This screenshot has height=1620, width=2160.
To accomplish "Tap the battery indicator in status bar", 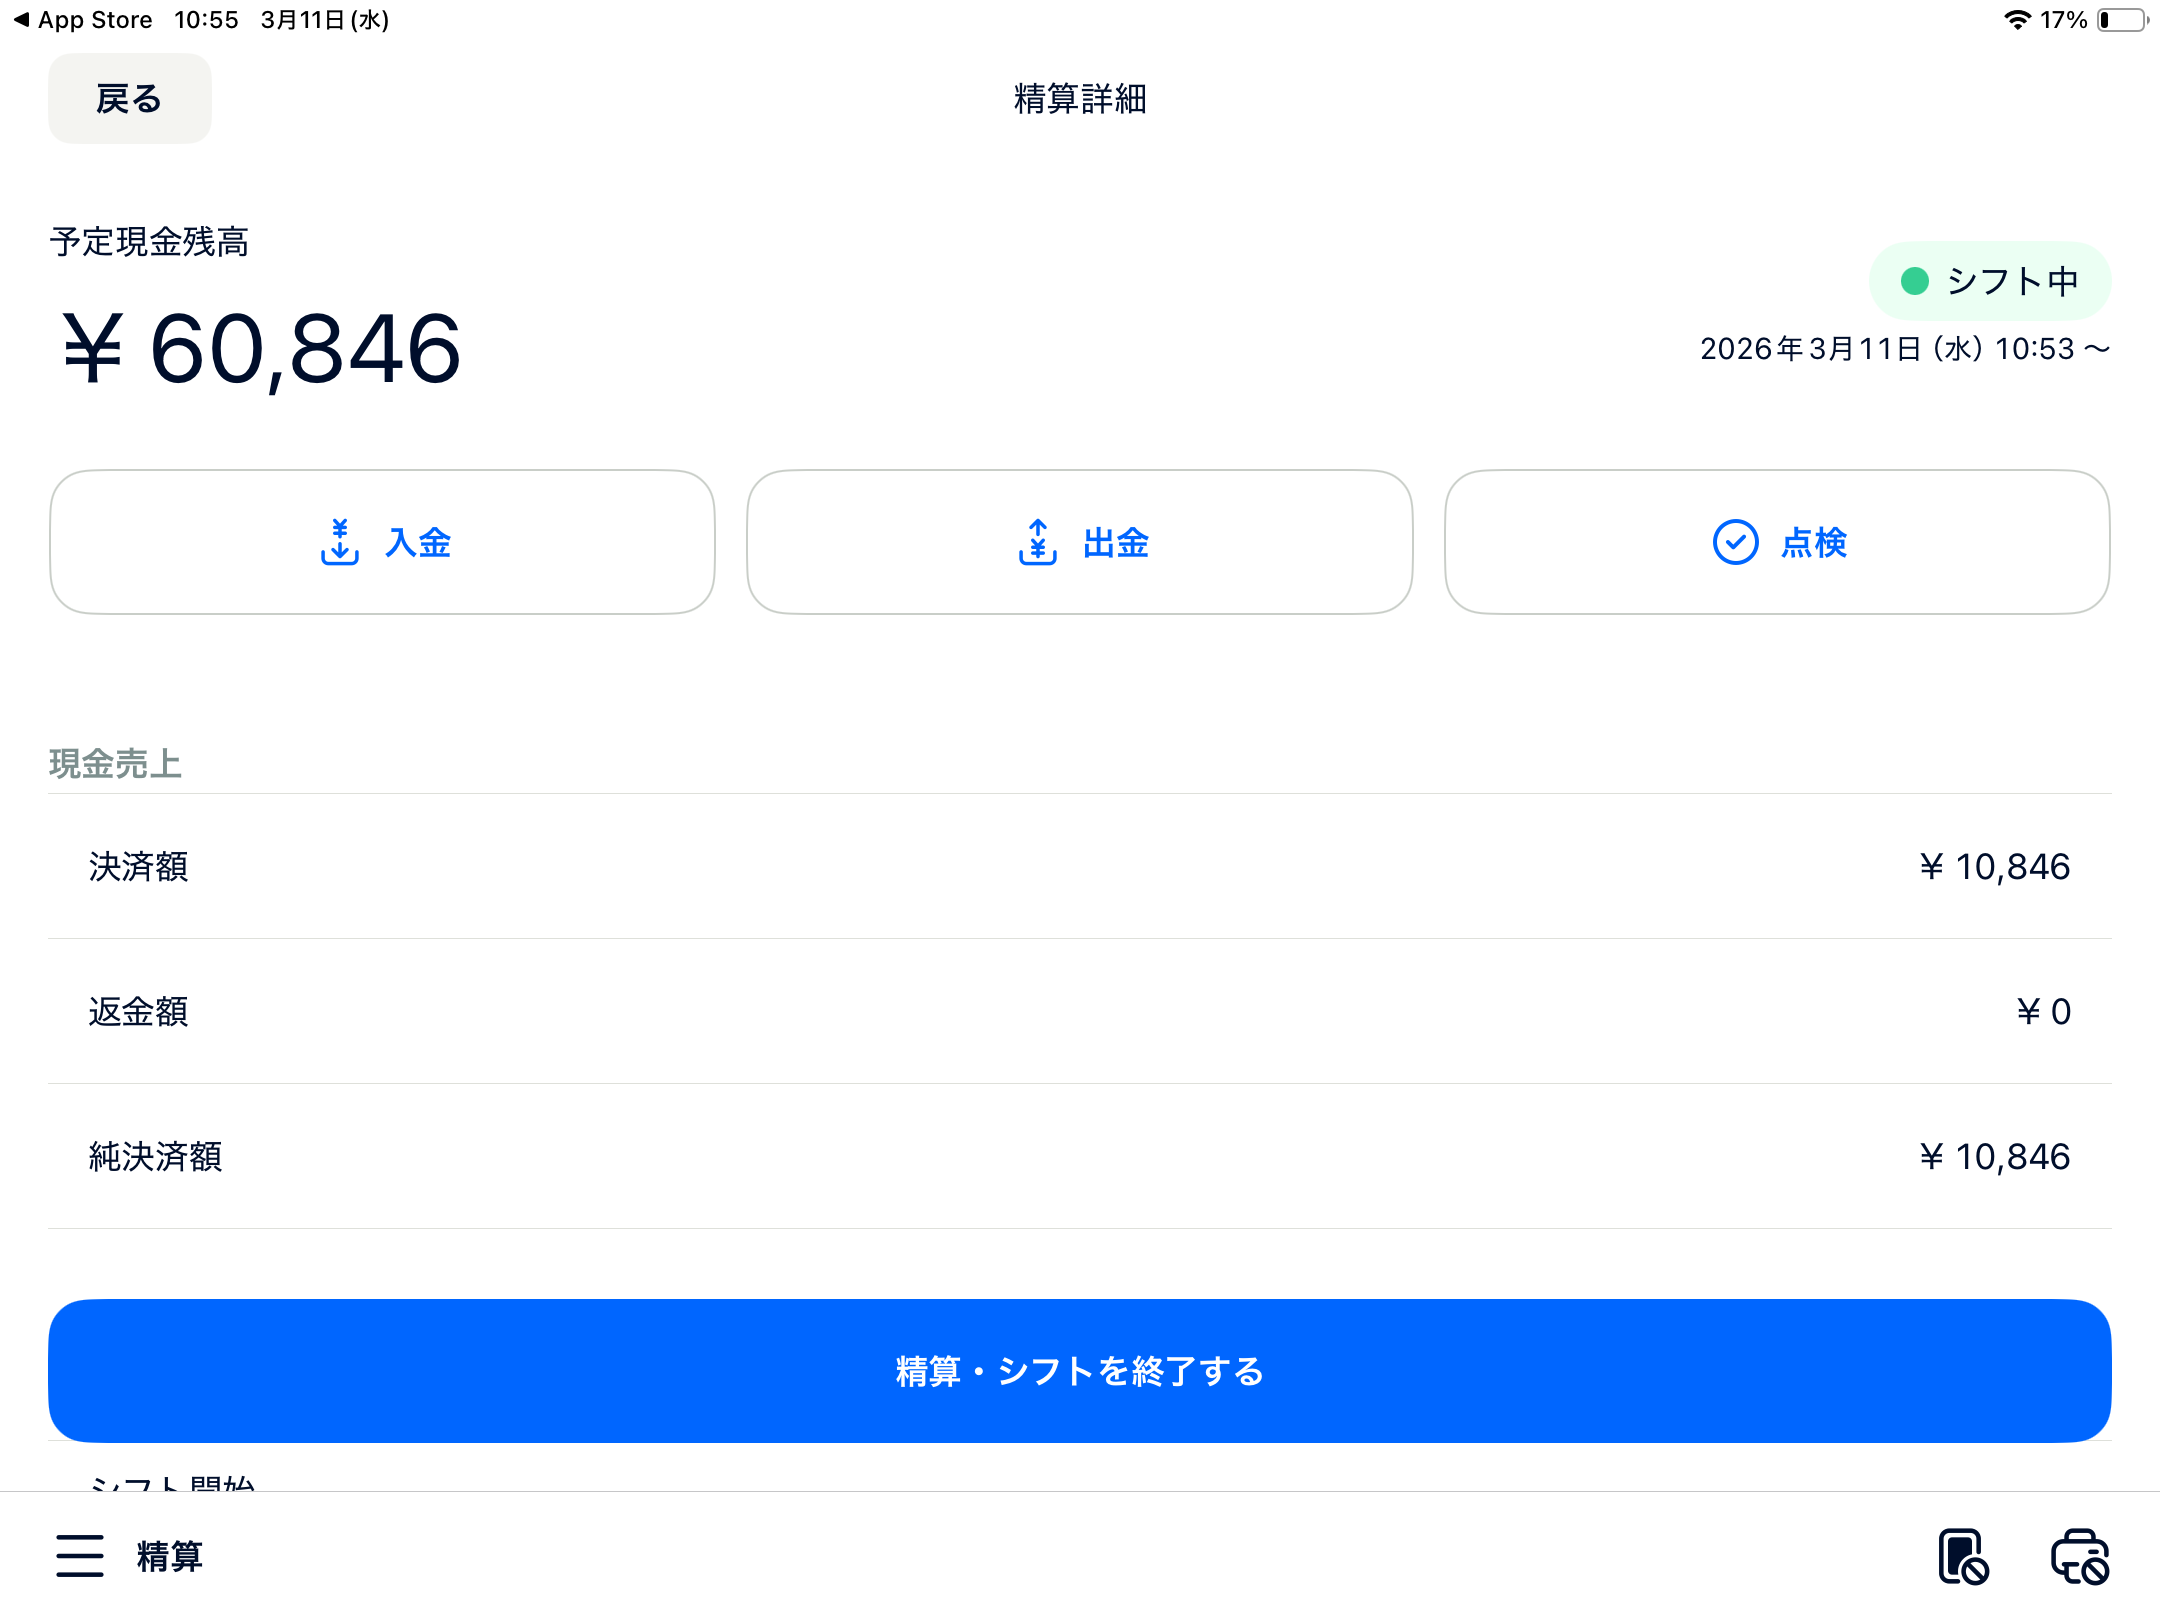I will tap(2122, 20).
